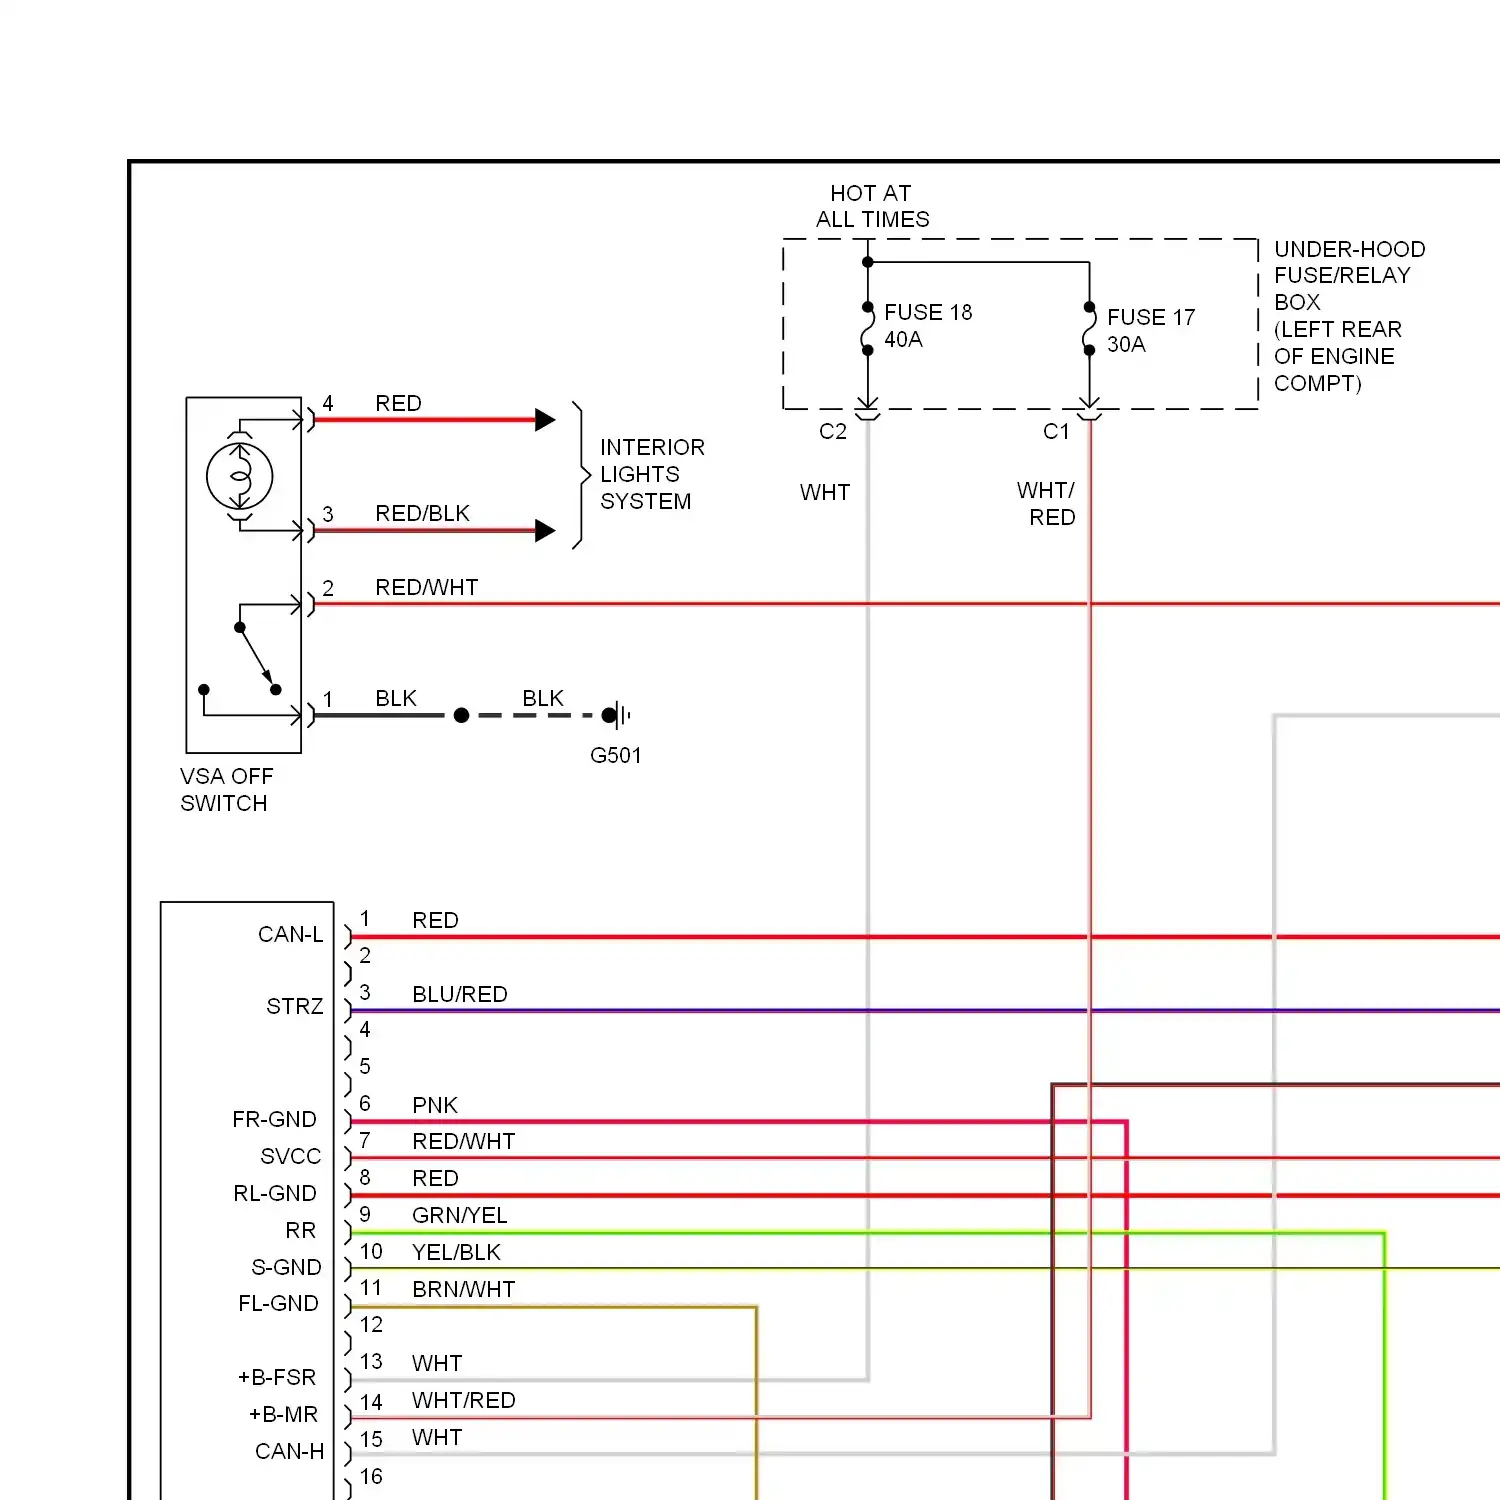
Task: Click the "GRN/YEL" wire label at pin 9
Action: click(460, 1215)
